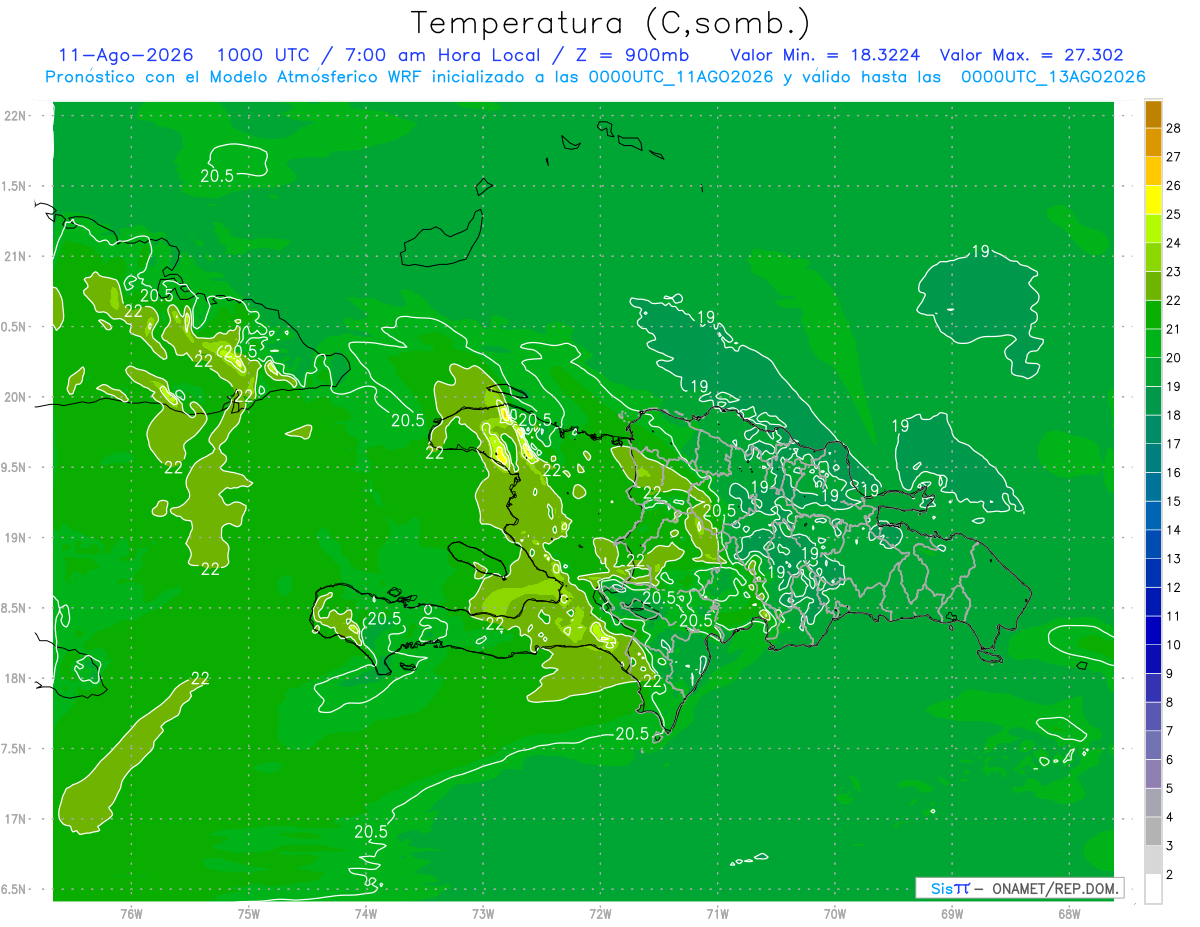Click the "20.5" contour label near 17N
Screen dimensions: 1200x927
point(371,831)
